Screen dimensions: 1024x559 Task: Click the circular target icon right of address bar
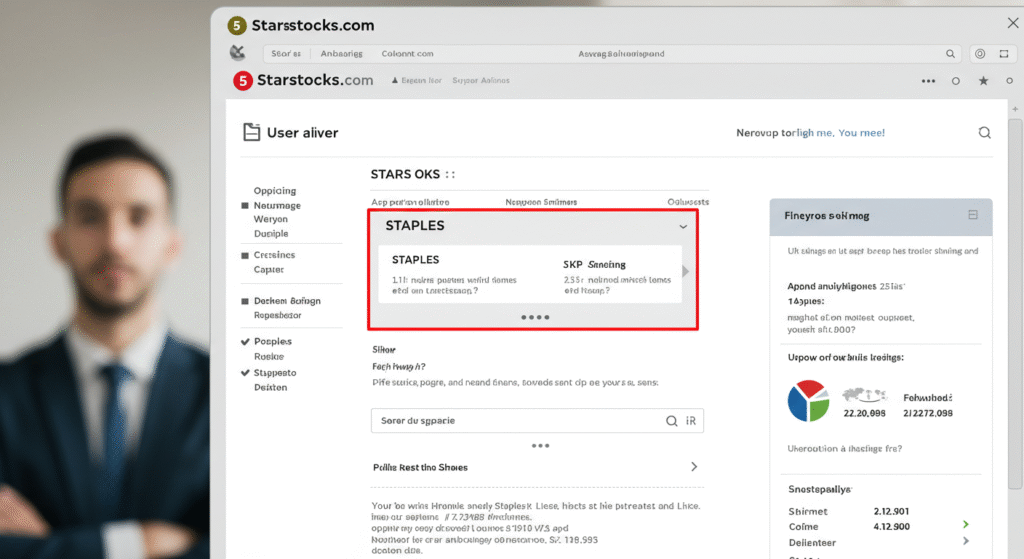coord(980,54)
